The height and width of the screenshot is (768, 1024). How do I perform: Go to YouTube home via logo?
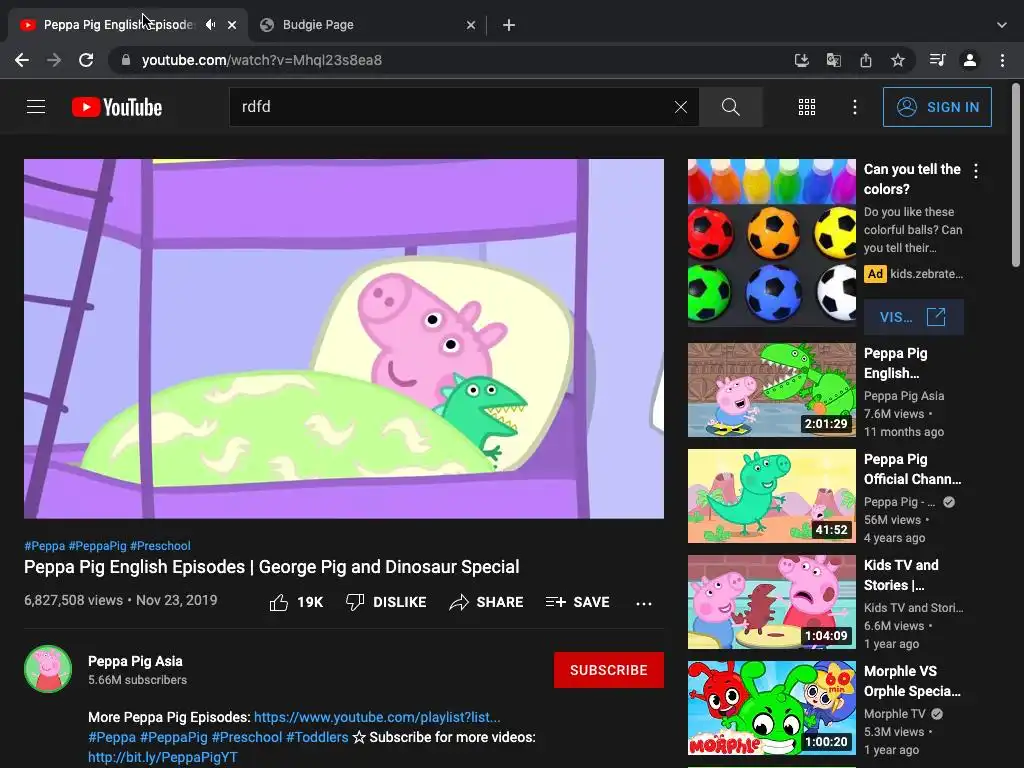click(117, 107)
